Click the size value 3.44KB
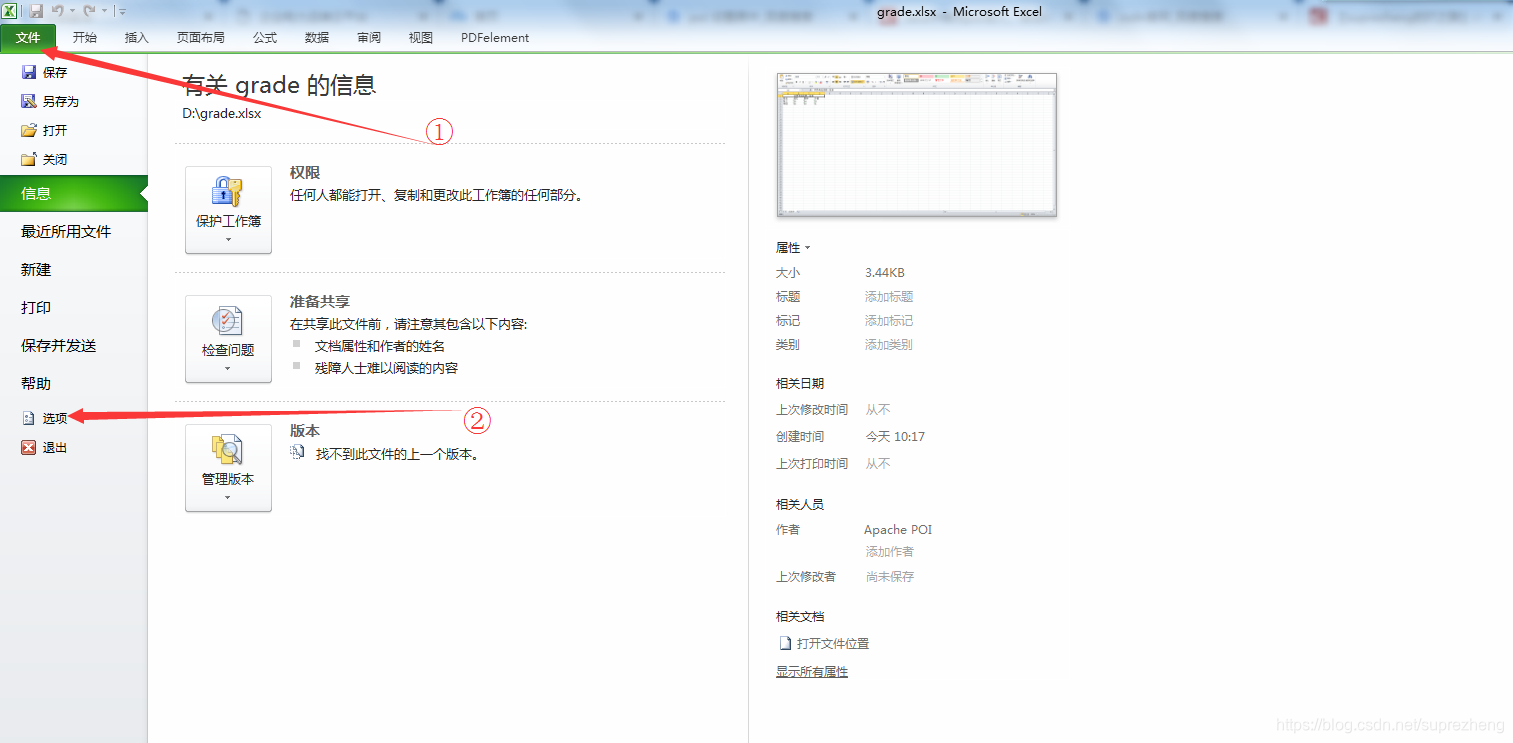Viewport: 1513px width, 743px height. pos(885,273)
